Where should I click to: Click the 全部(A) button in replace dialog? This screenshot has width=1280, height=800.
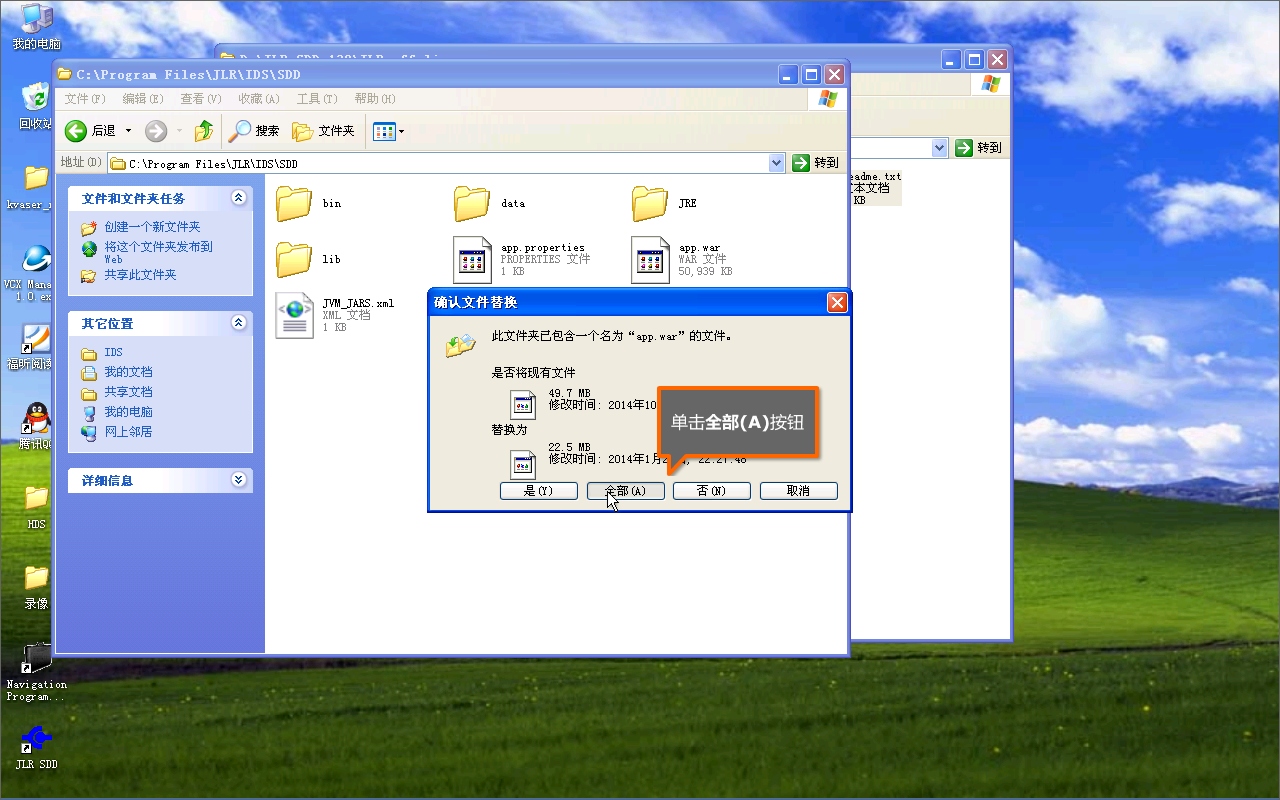626,491
